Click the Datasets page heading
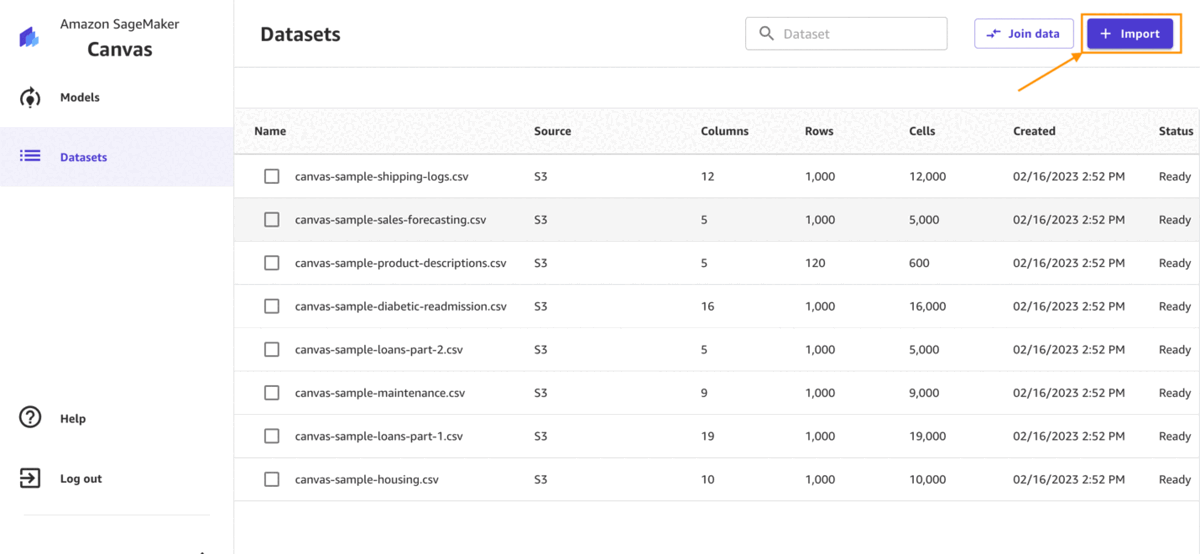Image resolution: width=1200 pixels, height=554 pixels. coord(300,34)
